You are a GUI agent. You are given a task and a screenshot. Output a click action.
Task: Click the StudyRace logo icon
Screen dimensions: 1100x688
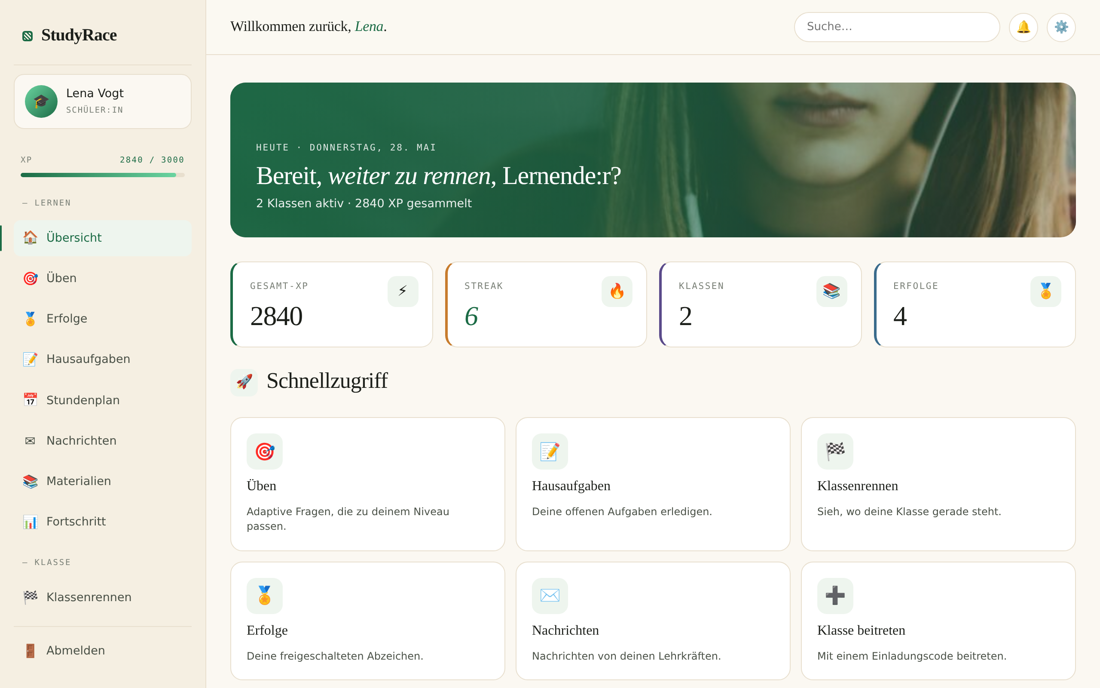coord(27,36)
